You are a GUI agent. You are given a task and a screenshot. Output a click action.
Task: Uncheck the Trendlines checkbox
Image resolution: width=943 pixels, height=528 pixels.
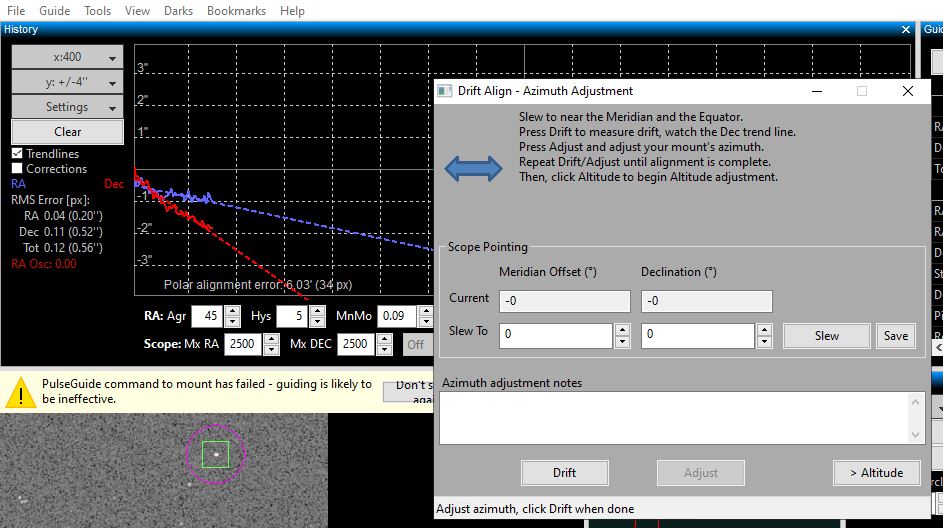[17, 154]
